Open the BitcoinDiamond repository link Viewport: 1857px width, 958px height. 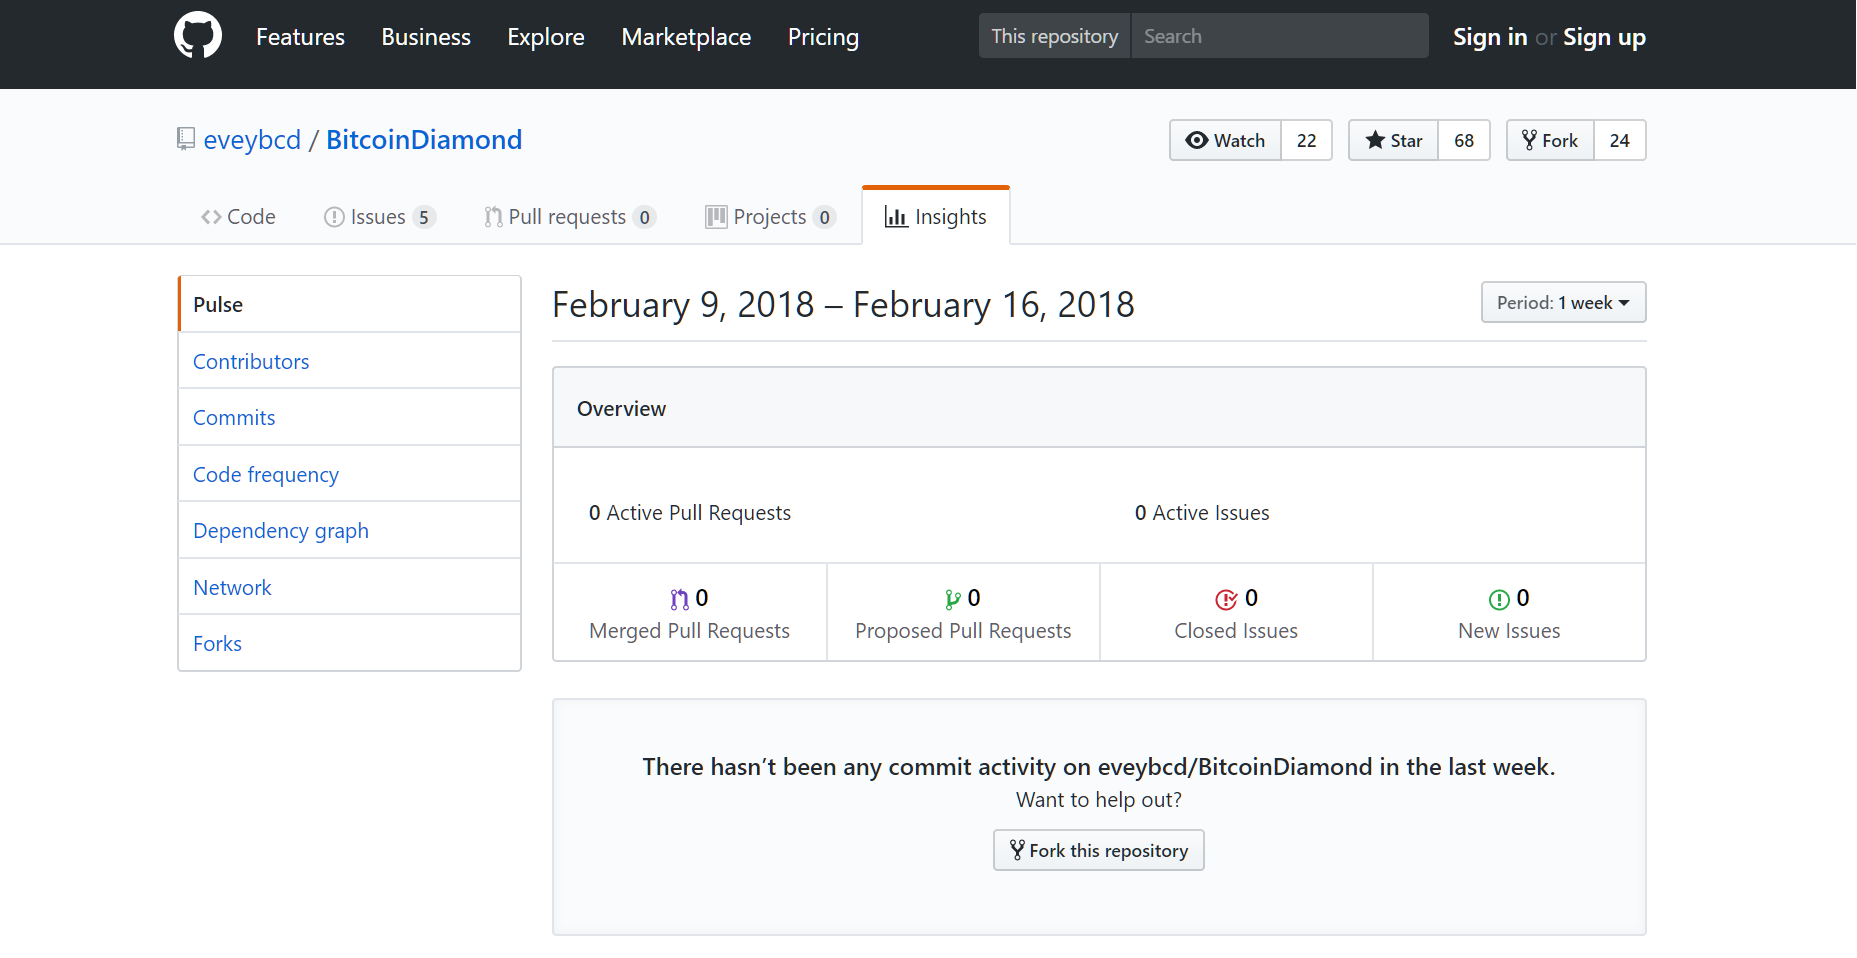(x=424, y=140)
